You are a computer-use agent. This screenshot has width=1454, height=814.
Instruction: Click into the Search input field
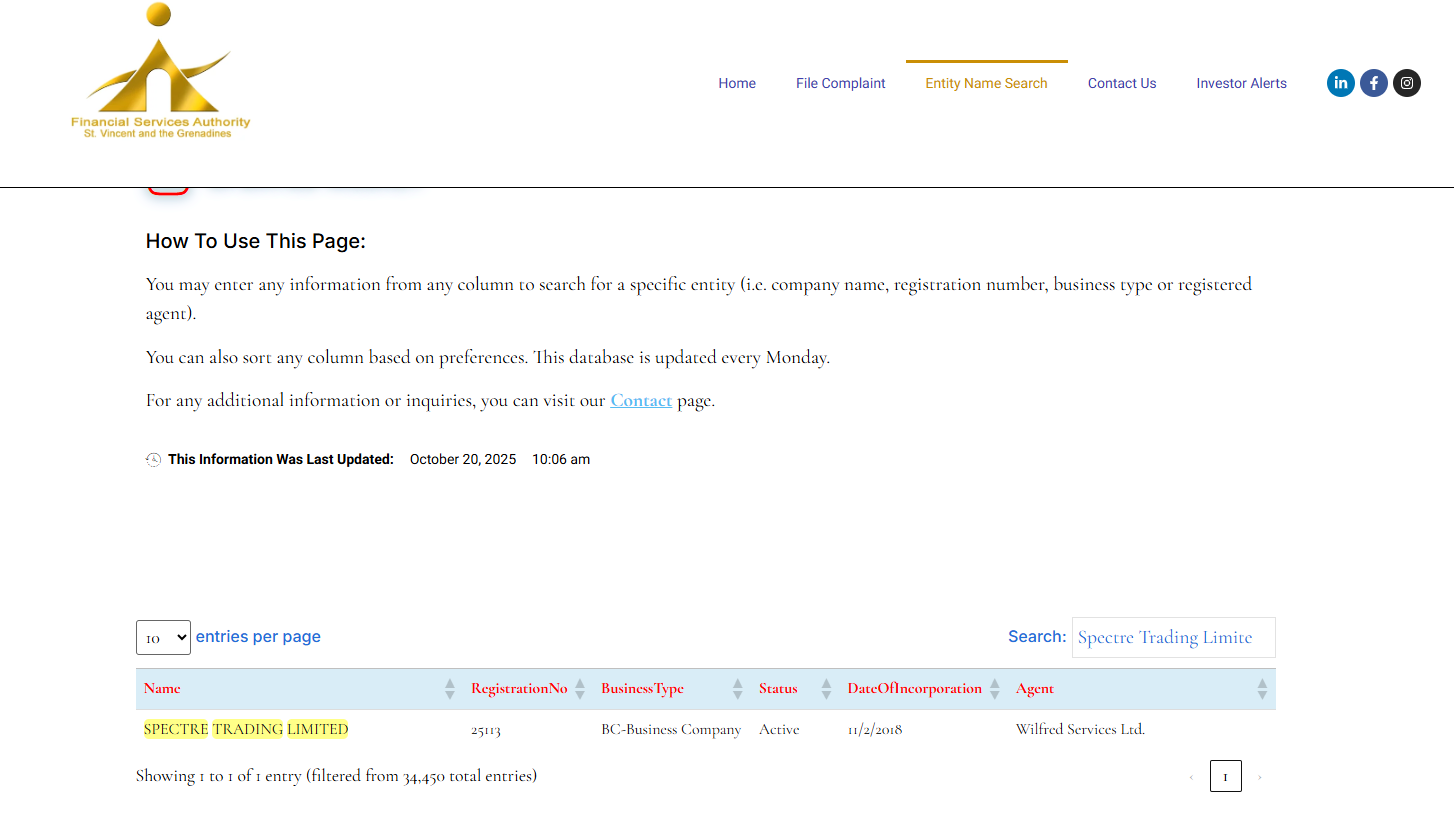click(1173, 637)
